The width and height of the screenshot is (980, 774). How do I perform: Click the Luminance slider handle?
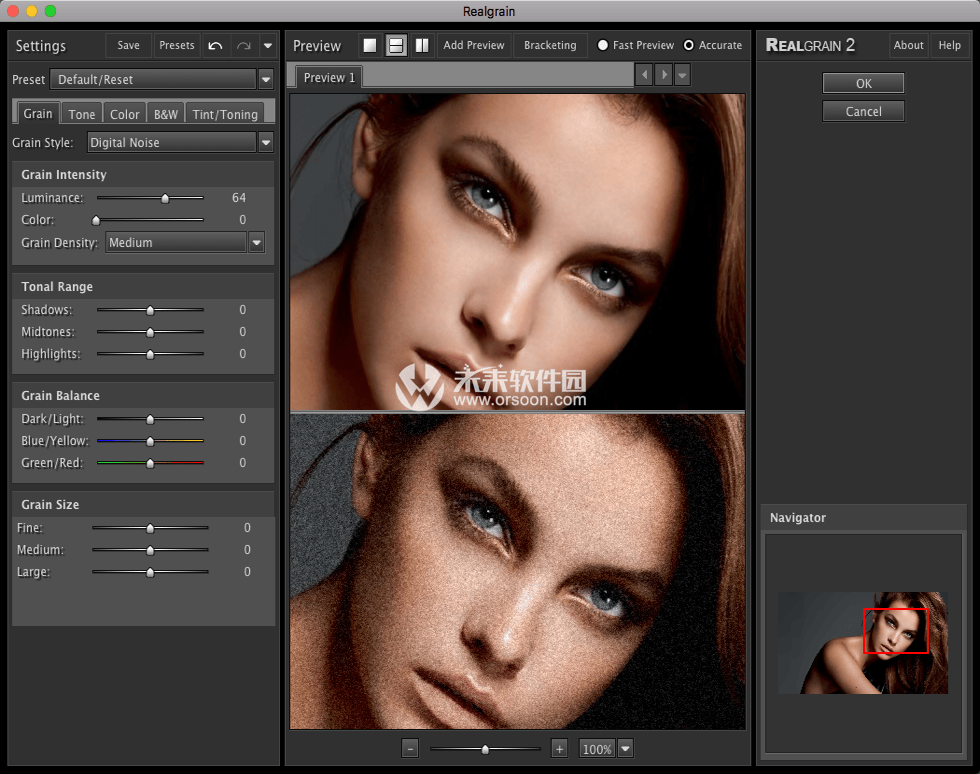pyautogui.click(x=165, y=198)
